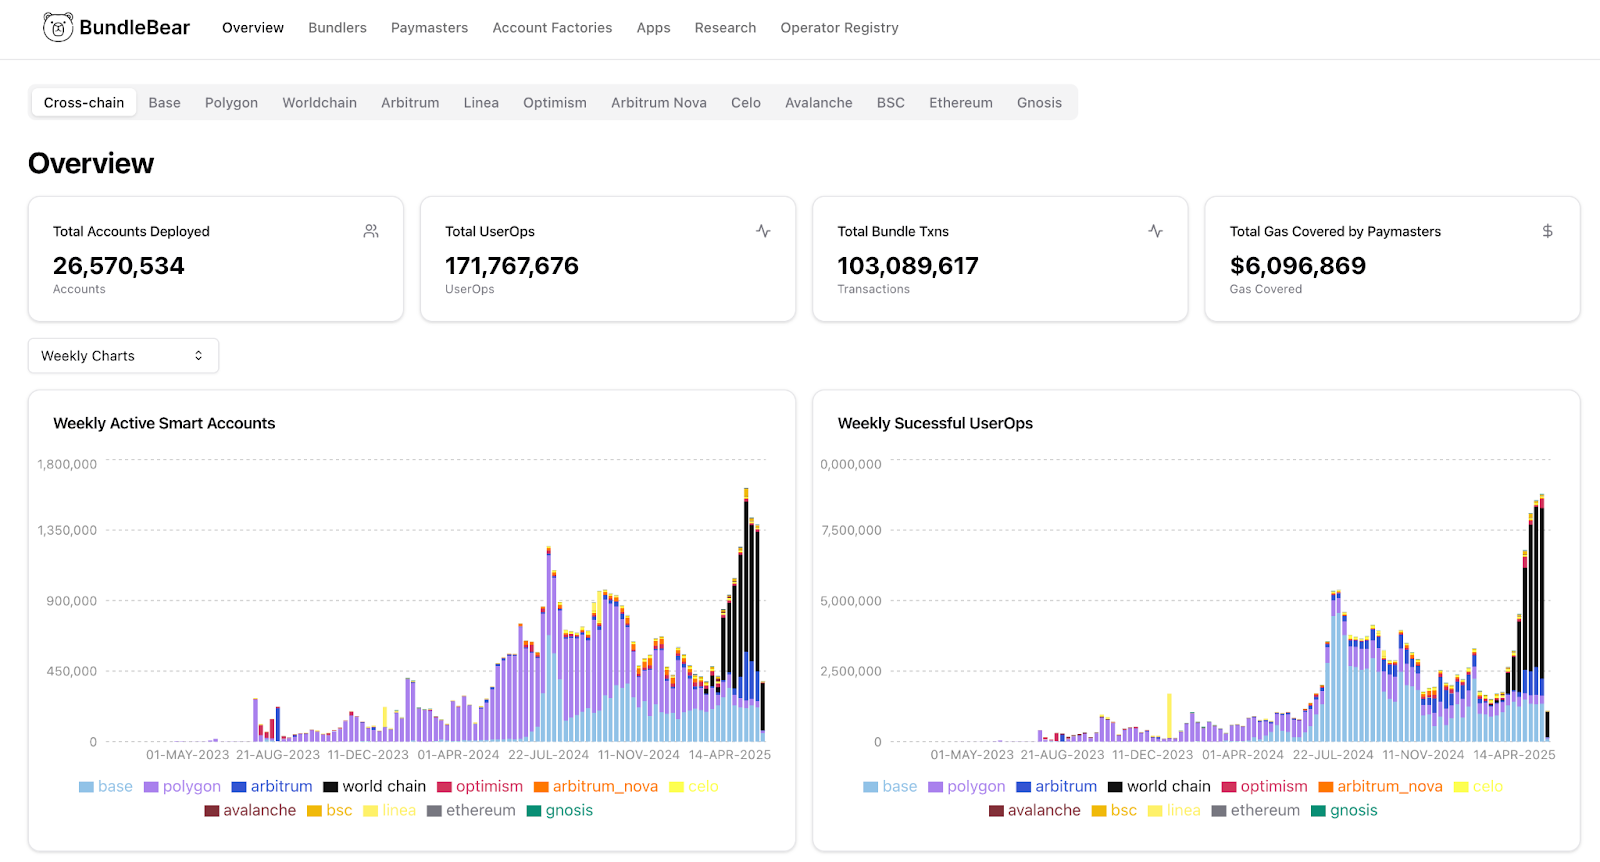This screenshot has height=862, width=1600.
Task: Toggle bsc in Successful UserOps legend
Action: [1114, 811]
